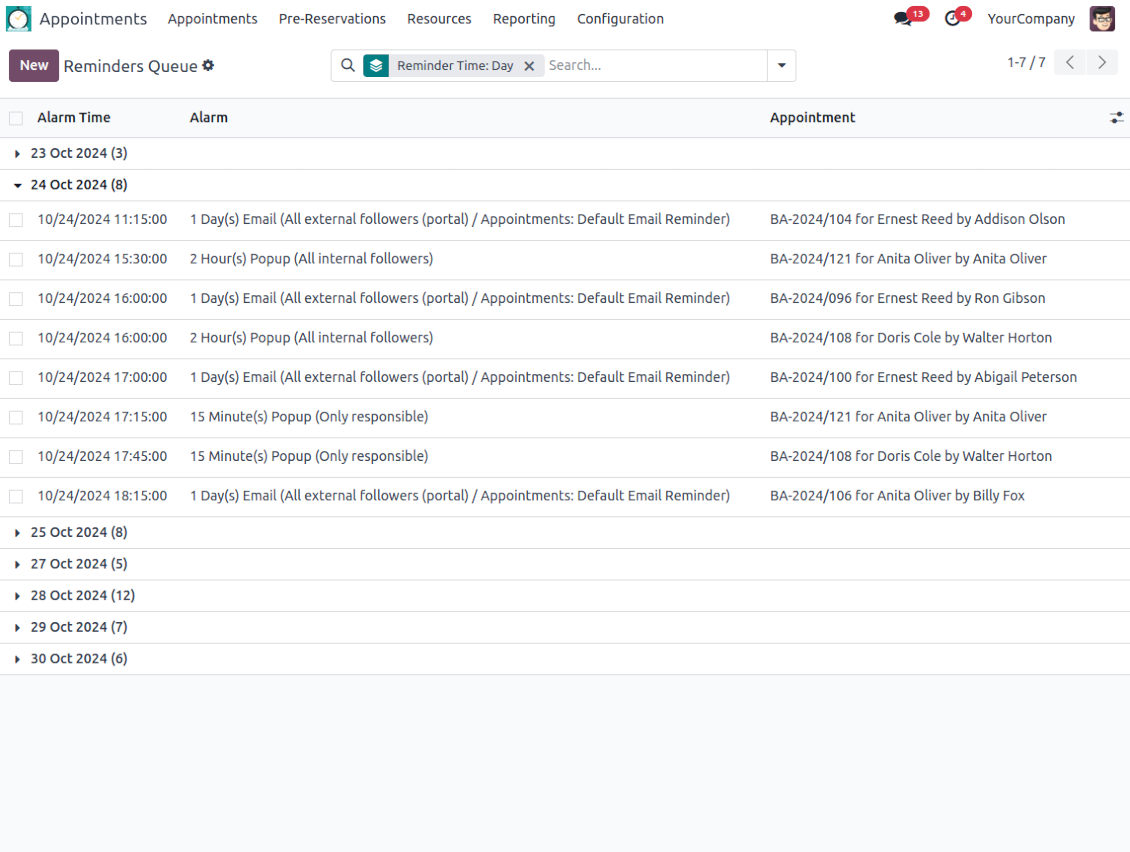Click the New button
Screen dimensions: 1130x852
[x=34, y=66]
